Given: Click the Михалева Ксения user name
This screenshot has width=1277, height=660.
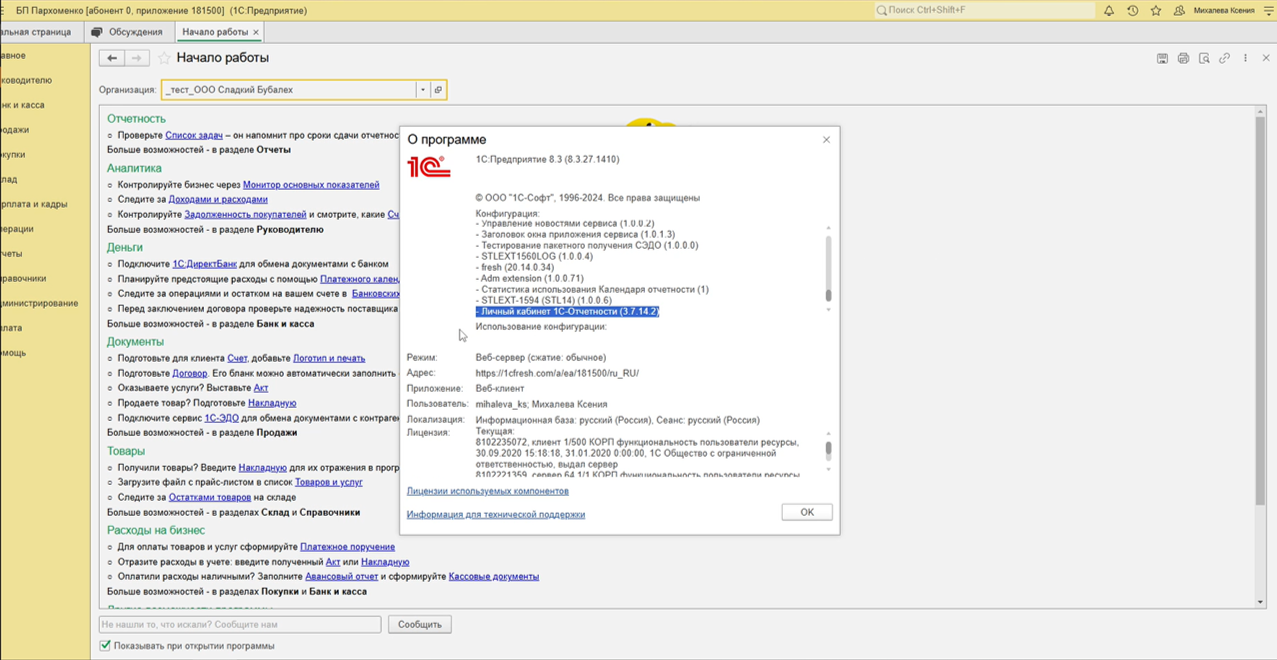Looking at the screenshot, I should coord(1224,10).
